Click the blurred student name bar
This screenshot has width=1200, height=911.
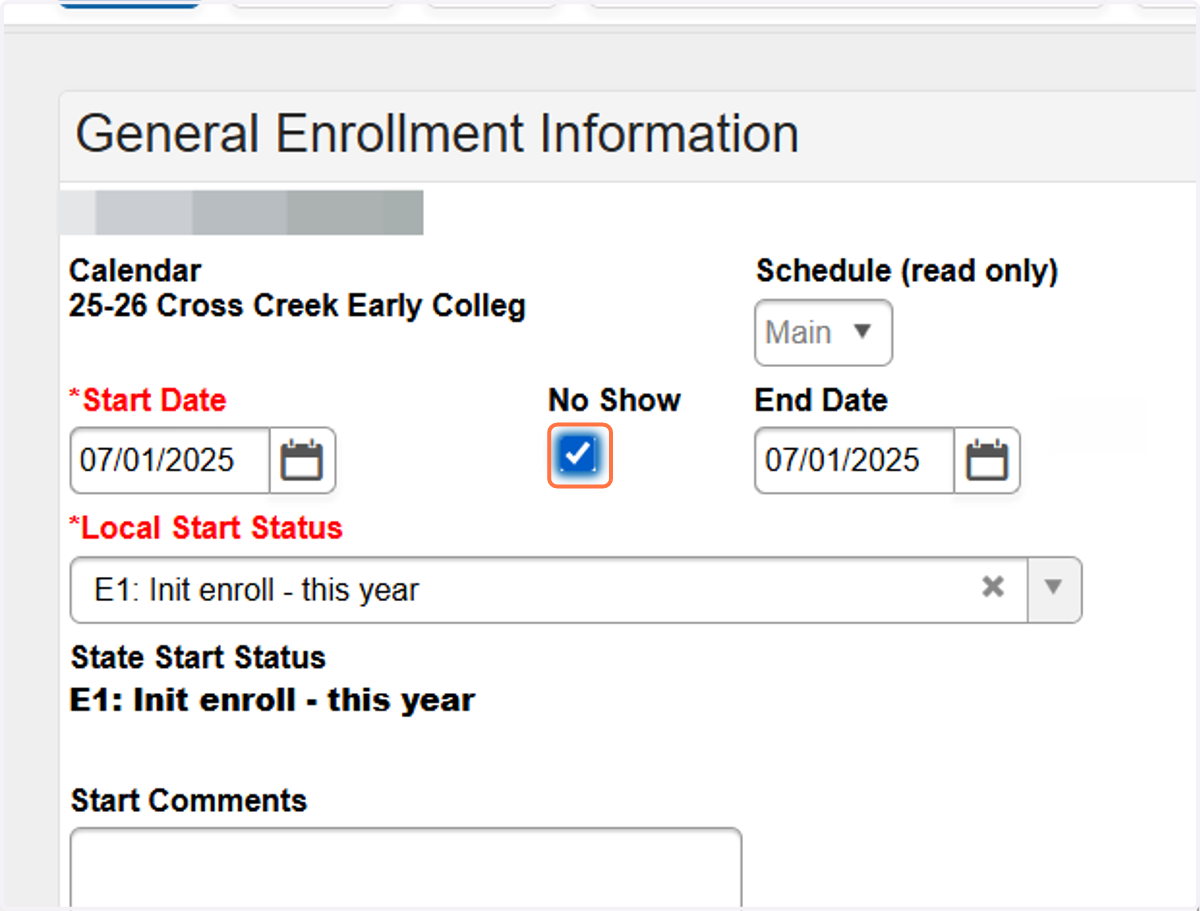coord(241,213)
